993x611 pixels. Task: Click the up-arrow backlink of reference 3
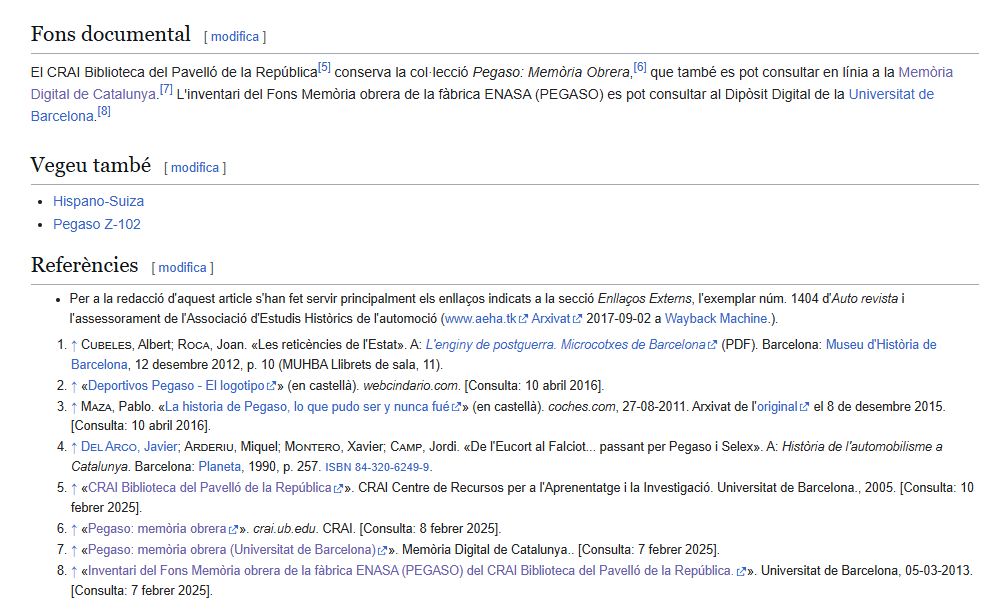pyautogui.click(x=74, y=407)
